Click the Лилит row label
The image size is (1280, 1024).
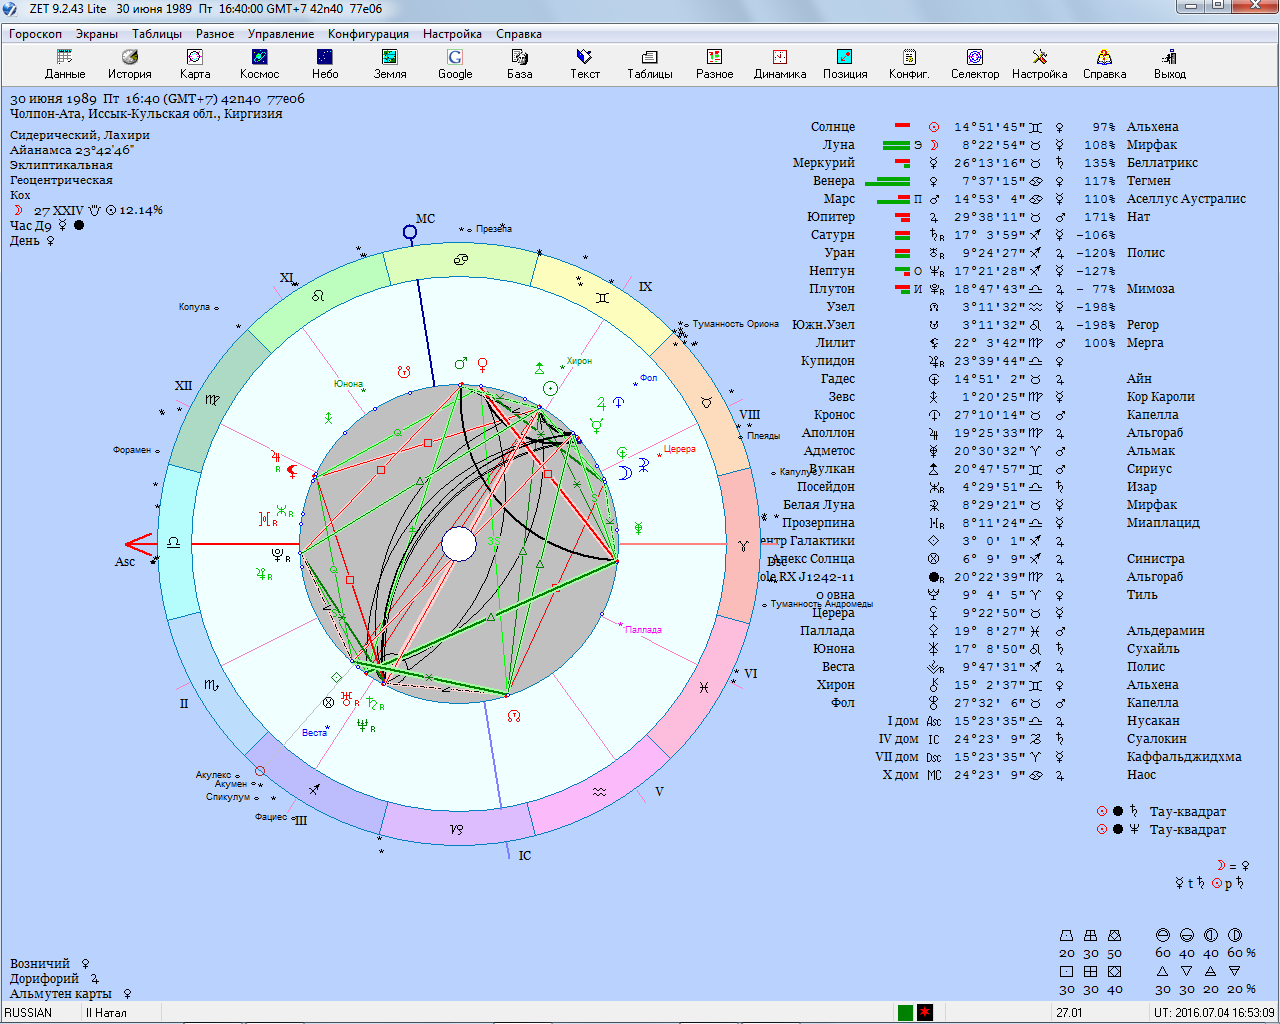[835, 343]
